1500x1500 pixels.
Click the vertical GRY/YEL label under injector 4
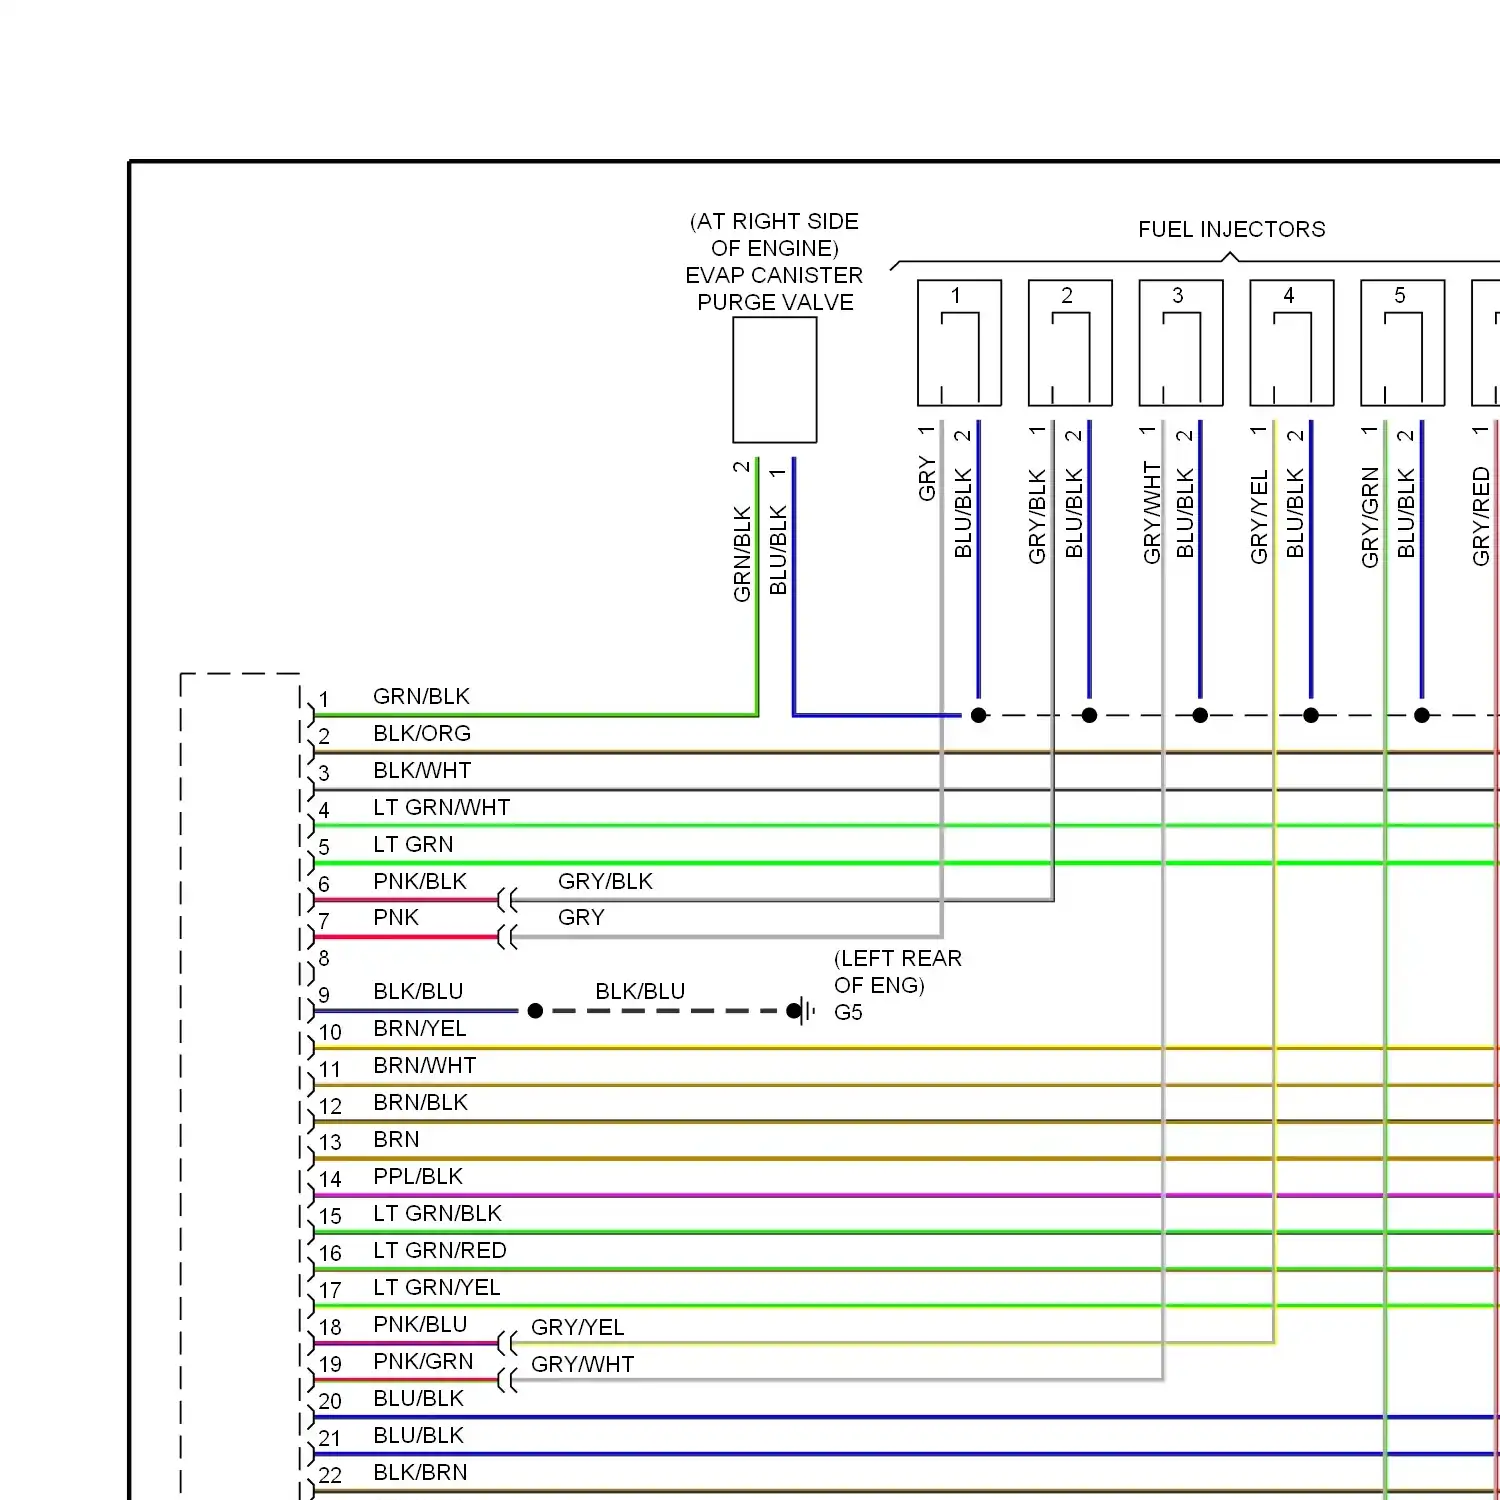(x=1259, y=517)
